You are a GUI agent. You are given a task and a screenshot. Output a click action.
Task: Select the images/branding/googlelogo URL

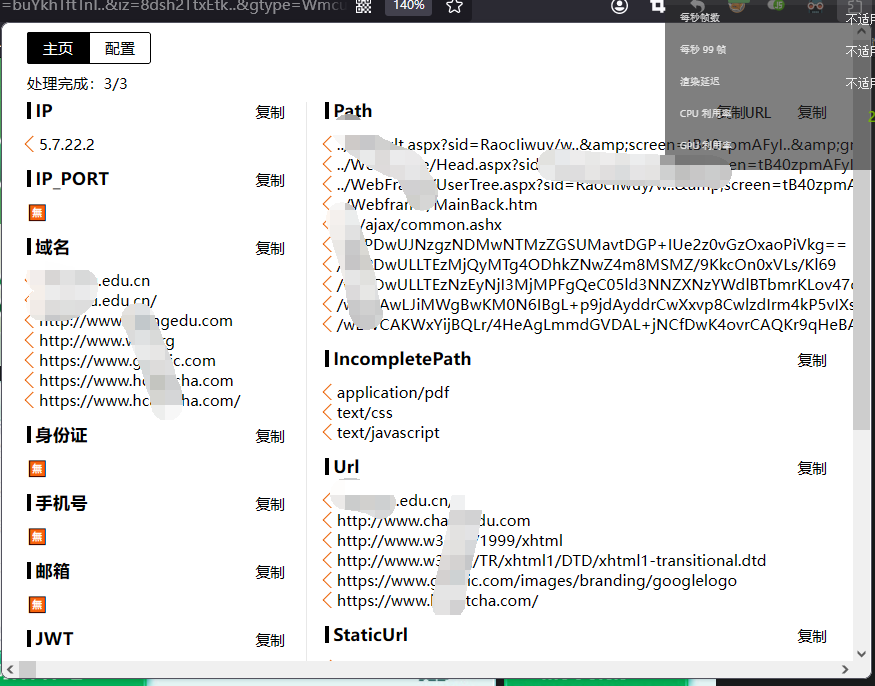click(537, 581)
